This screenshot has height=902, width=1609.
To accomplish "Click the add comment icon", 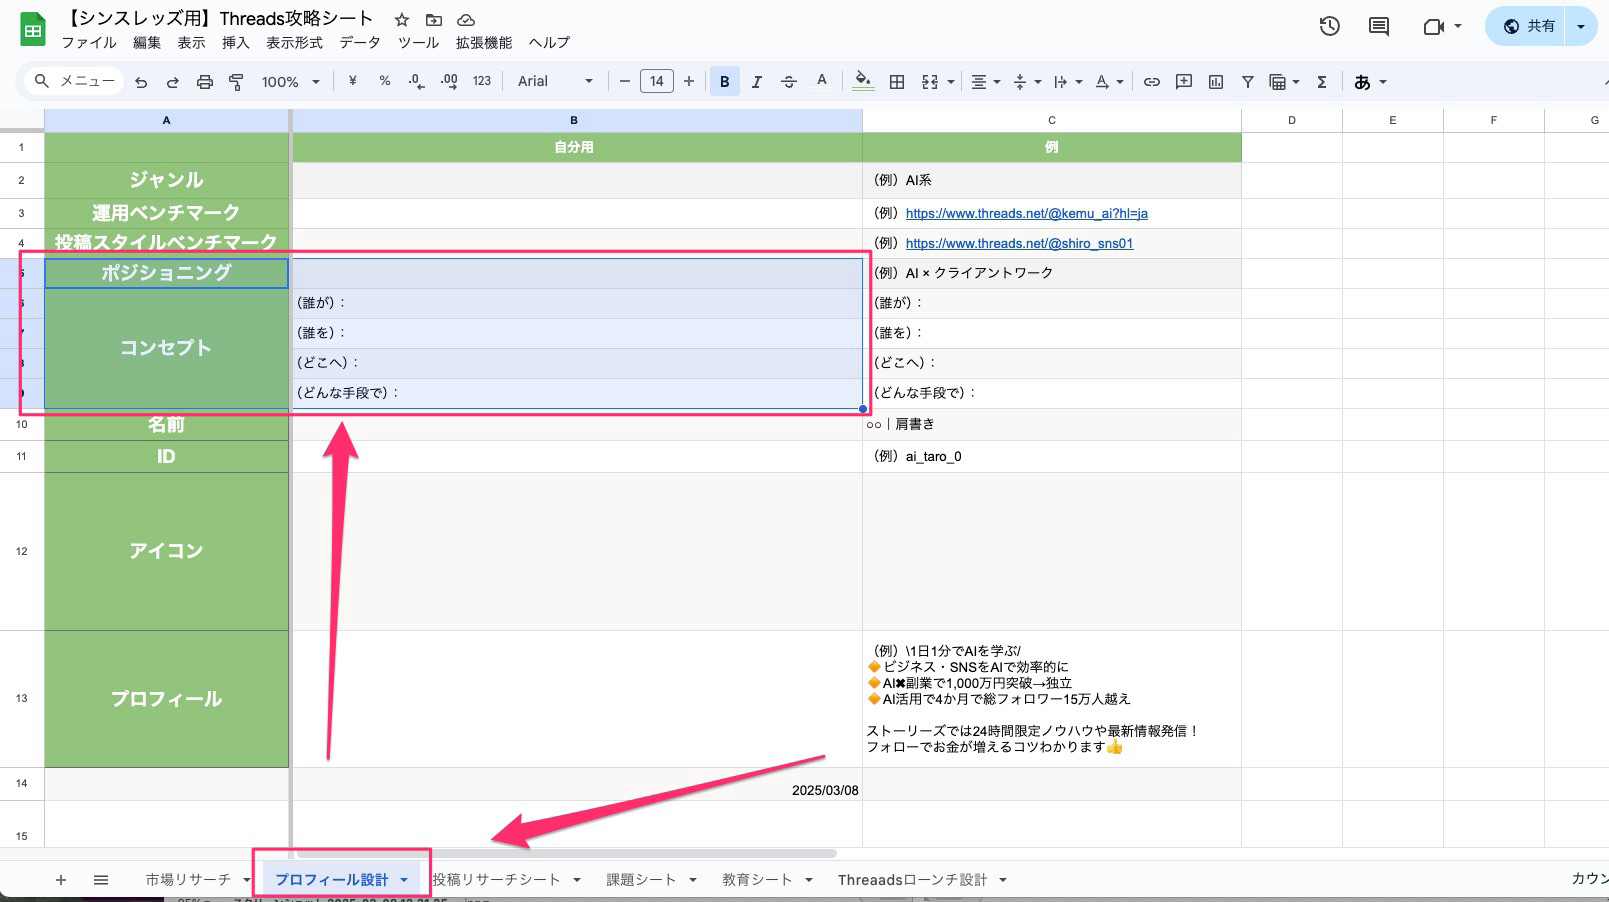I will pos(1184,82).
